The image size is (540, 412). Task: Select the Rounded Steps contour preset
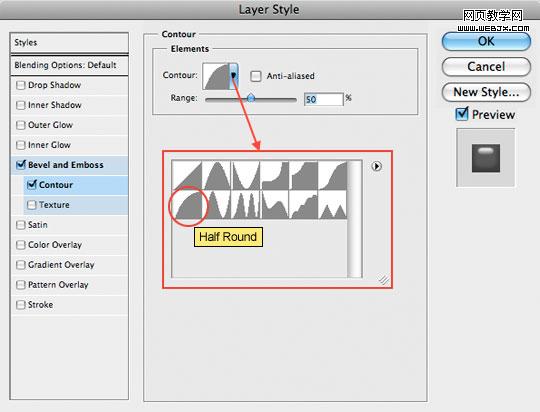pyautogui.click(x=303, y=205)
